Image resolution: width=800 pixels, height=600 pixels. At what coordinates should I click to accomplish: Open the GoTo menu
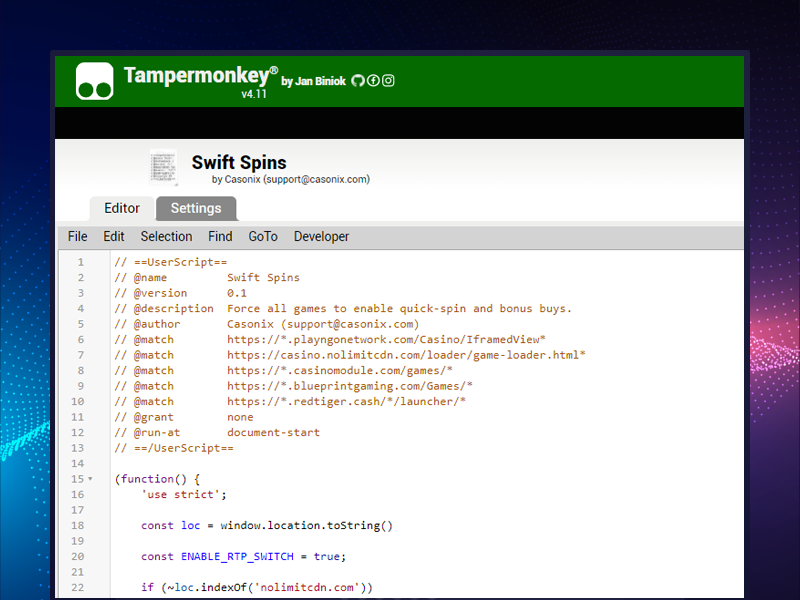pos(263,237)
